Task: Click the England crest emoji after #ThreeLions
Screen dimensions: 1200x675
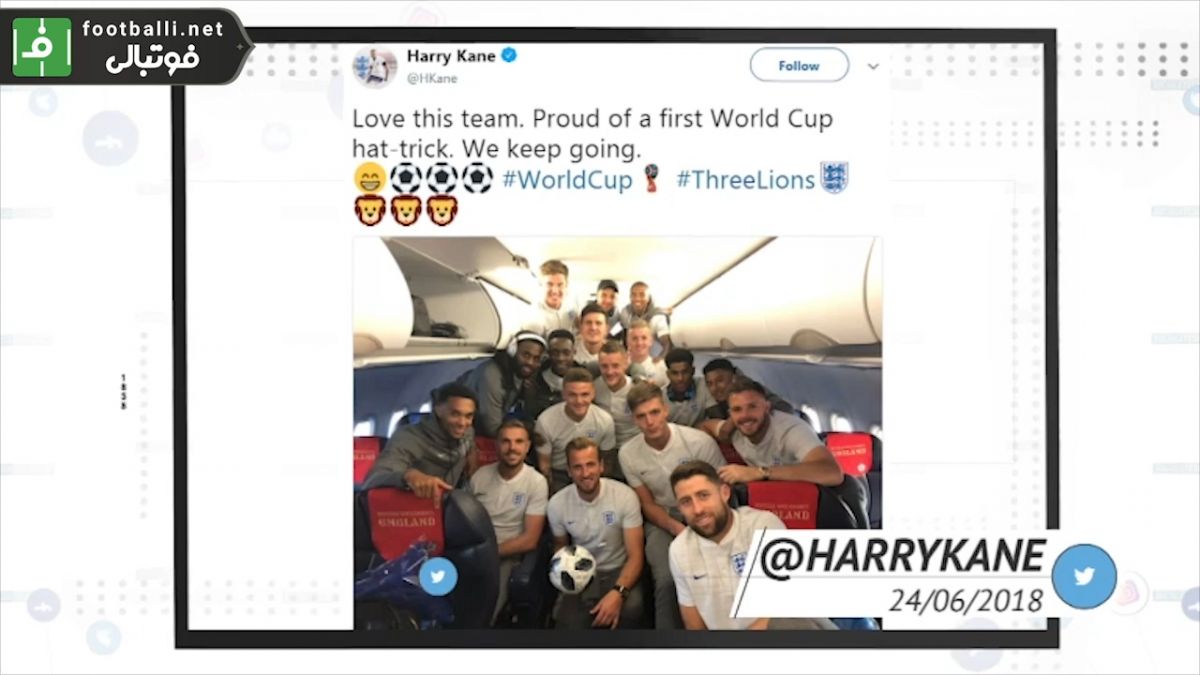Action: 834,178
